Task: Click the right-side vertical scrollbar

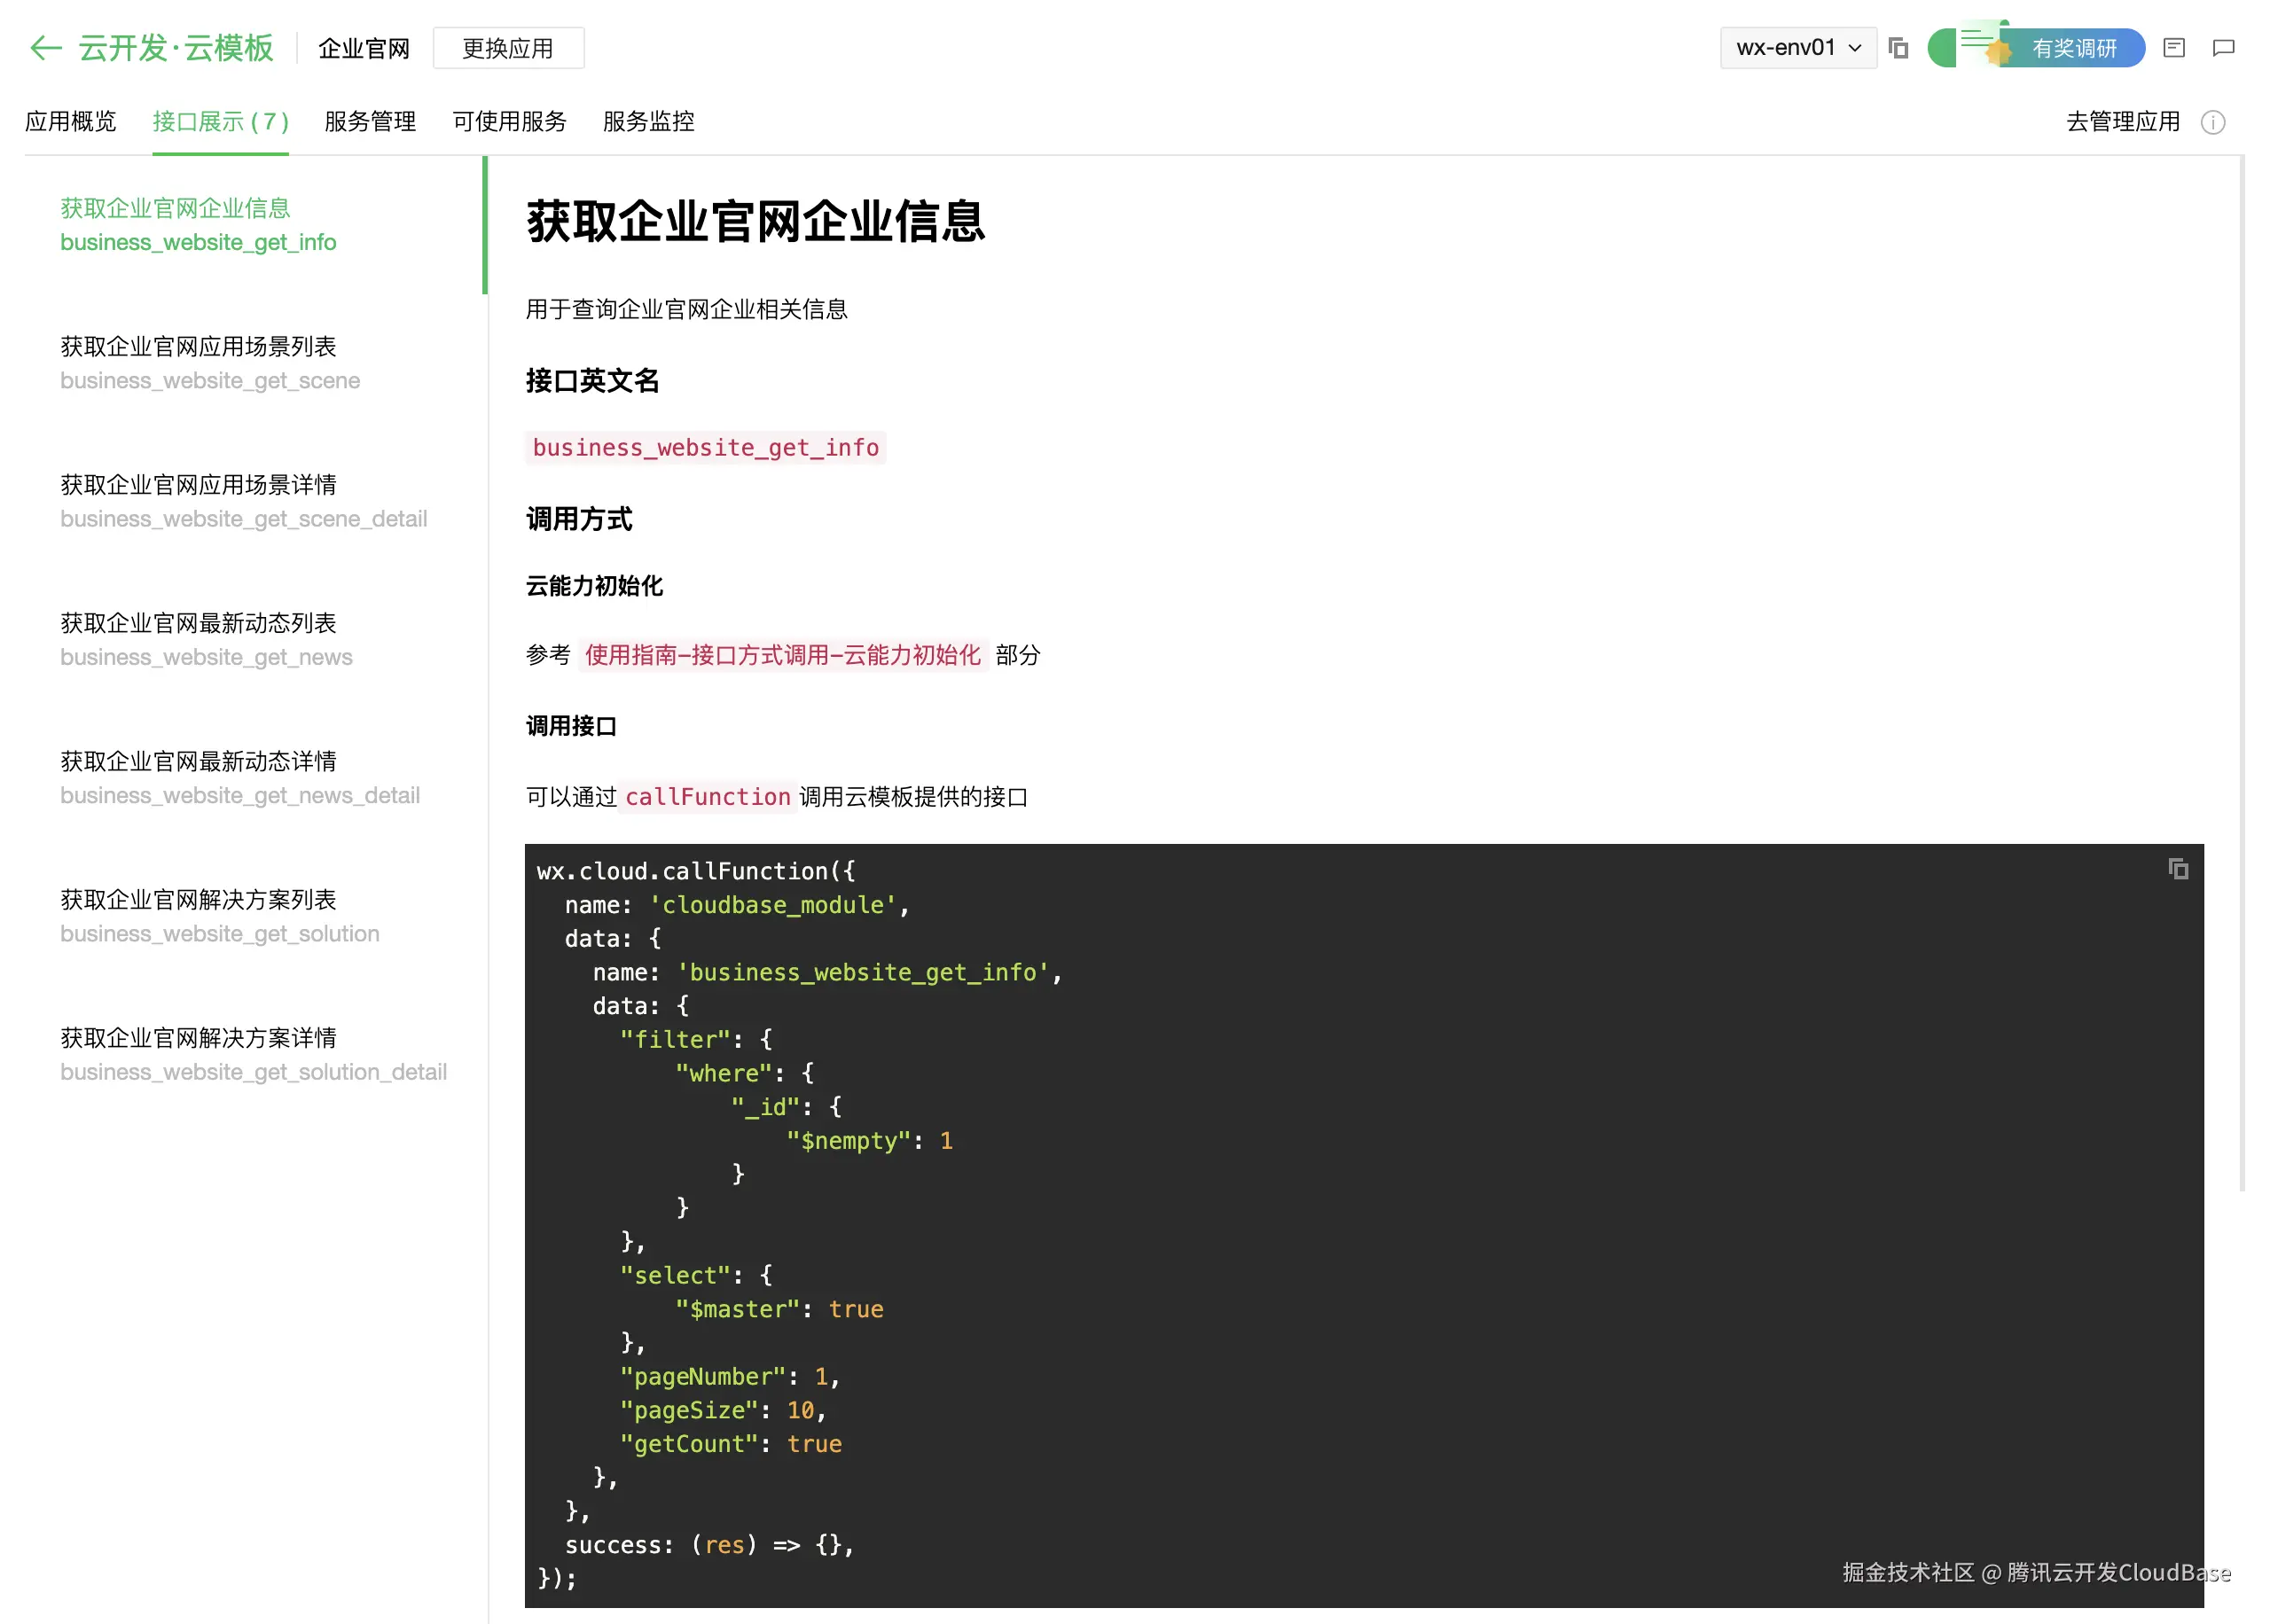Action: (2242, 670)
